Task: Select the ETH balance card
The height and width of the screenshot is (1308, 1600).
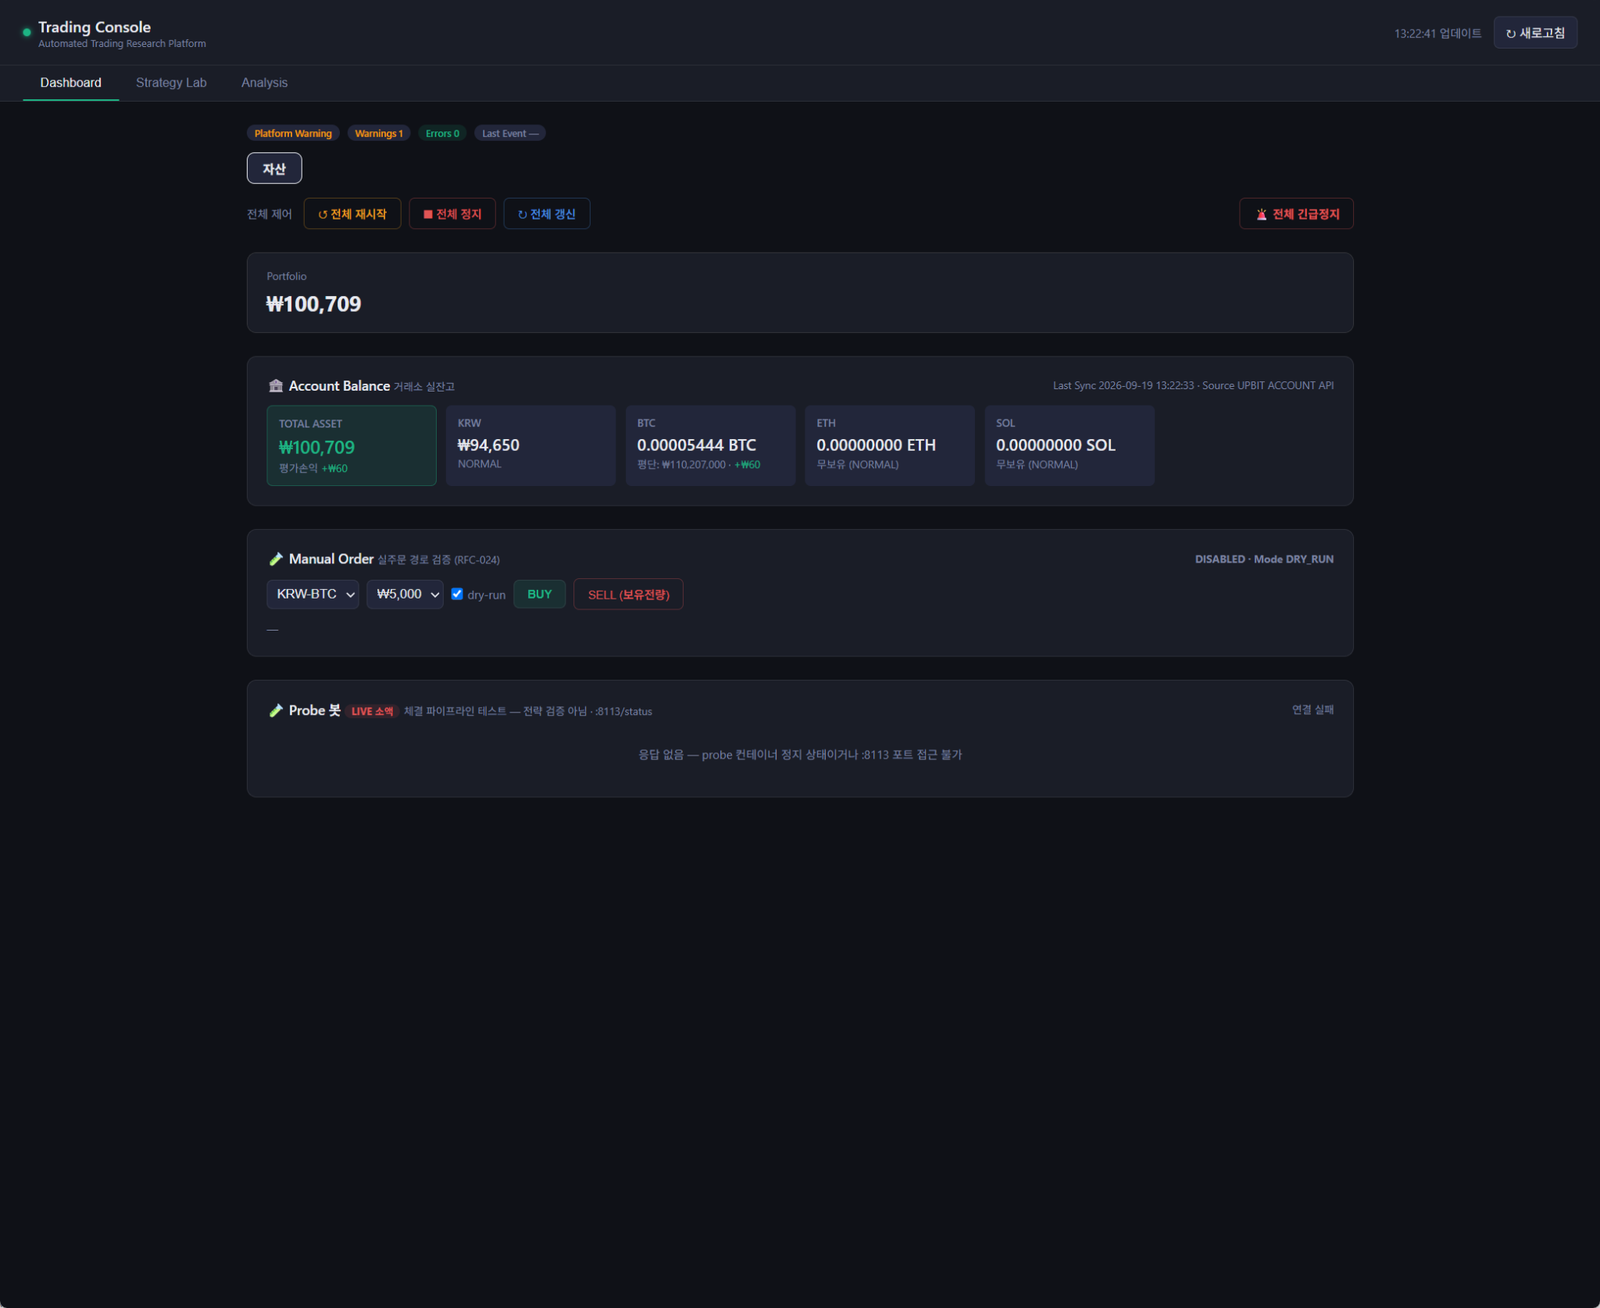Action: point(890,446)
